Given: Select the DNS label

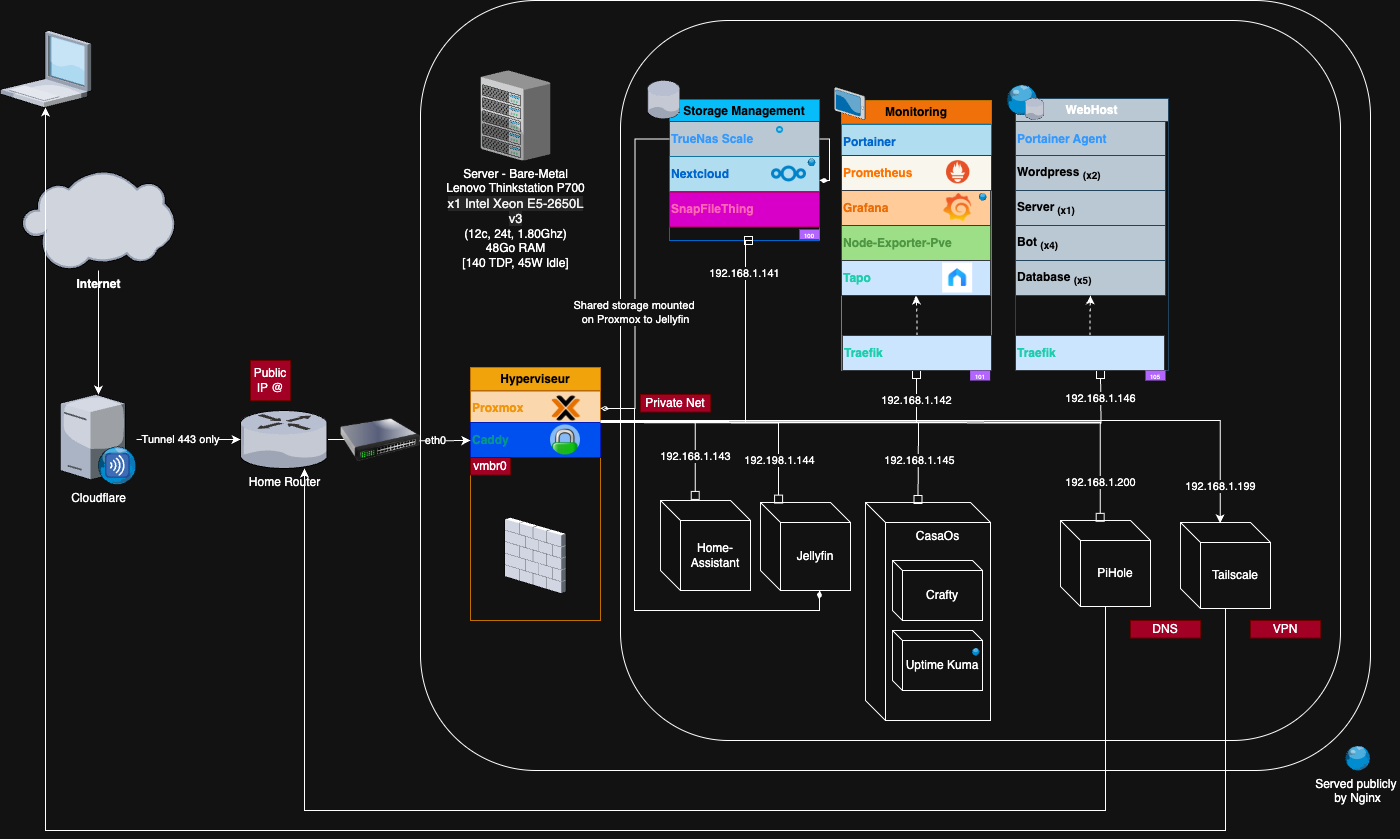Looking at the screenshot, I should tap(1165, 629).
